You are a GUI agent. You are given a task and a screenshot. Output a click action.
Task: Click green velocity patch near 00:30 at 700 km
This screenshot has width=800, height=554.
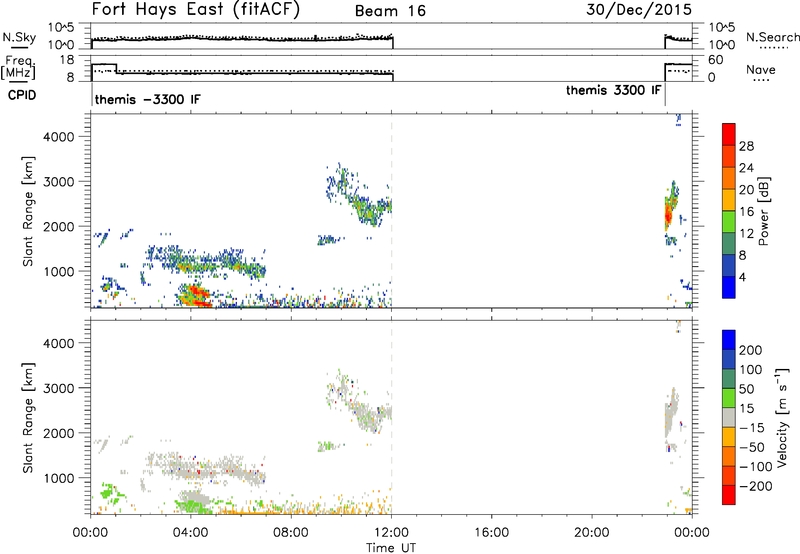(x=109, y=492)
